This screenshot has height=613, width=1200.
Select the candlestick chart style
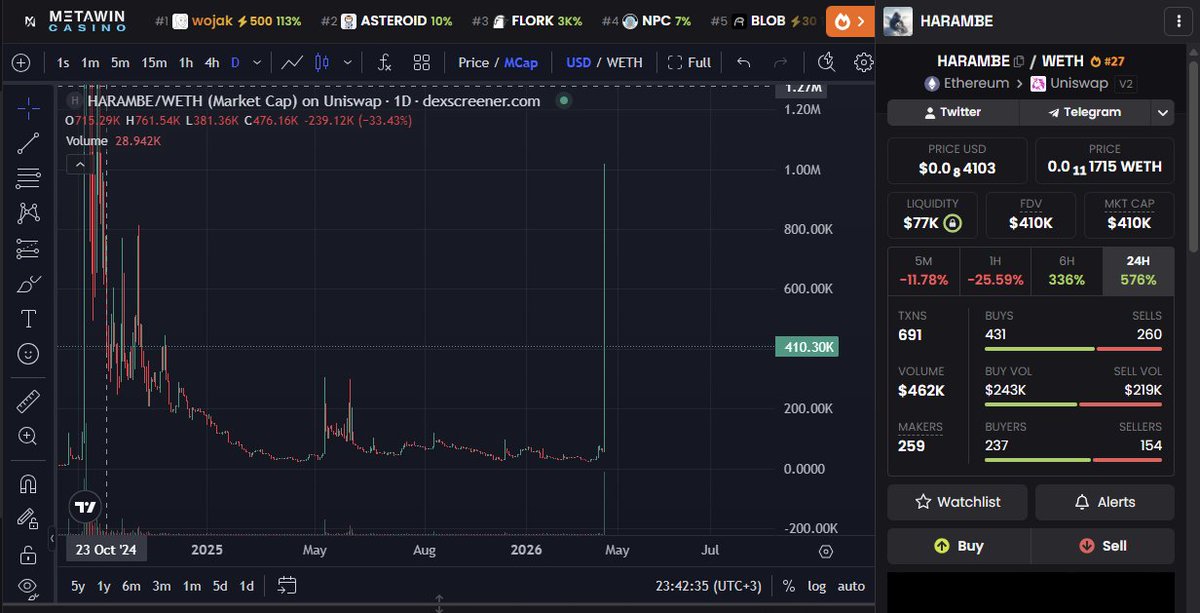(x=322, y=63)
